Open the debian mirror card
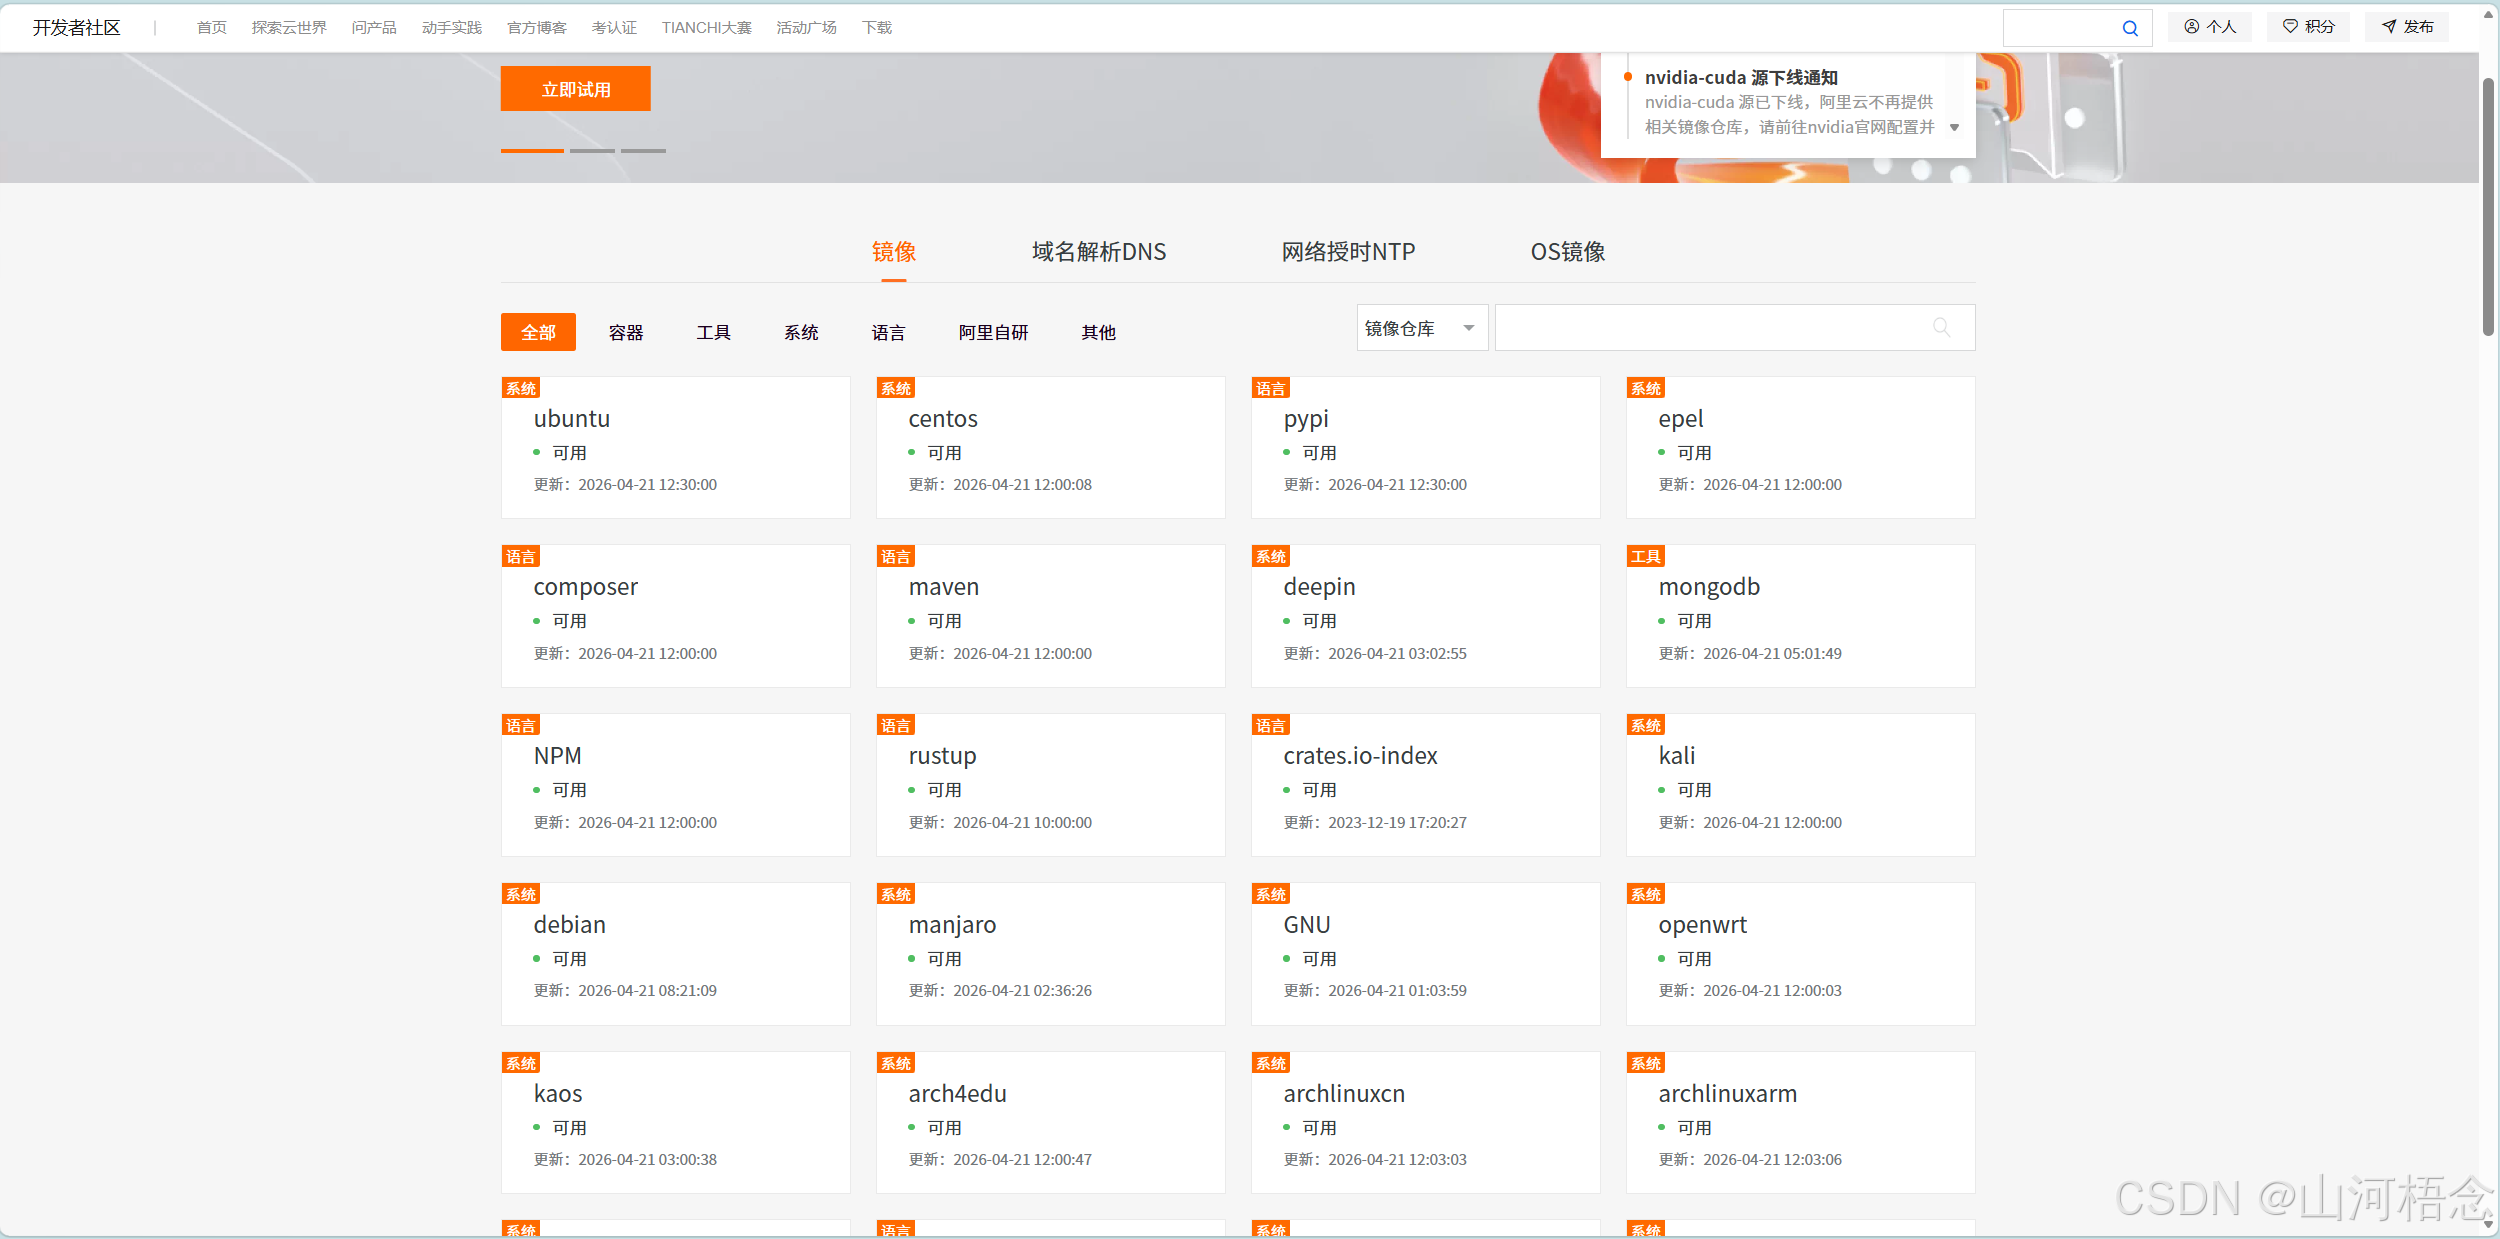The width and height of the screenshot is (2500, 1239). [x=676, y=954]
